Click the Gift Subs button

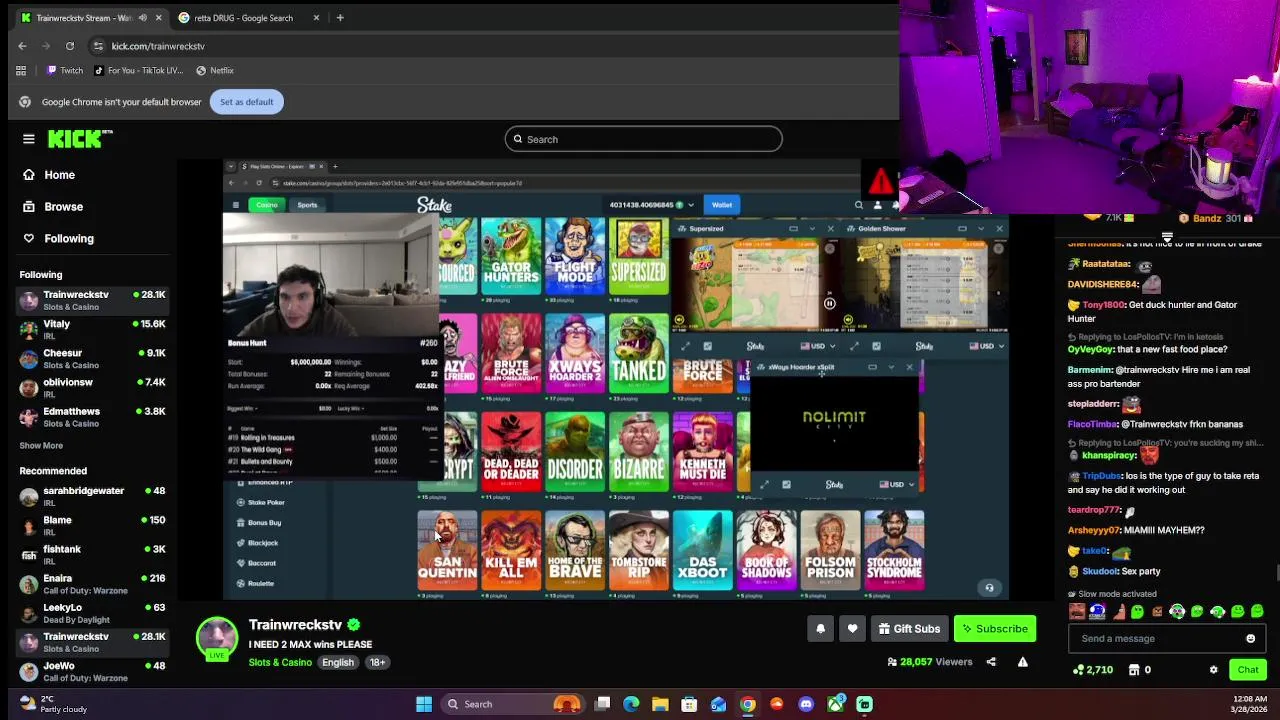click(x=909, y=629)
